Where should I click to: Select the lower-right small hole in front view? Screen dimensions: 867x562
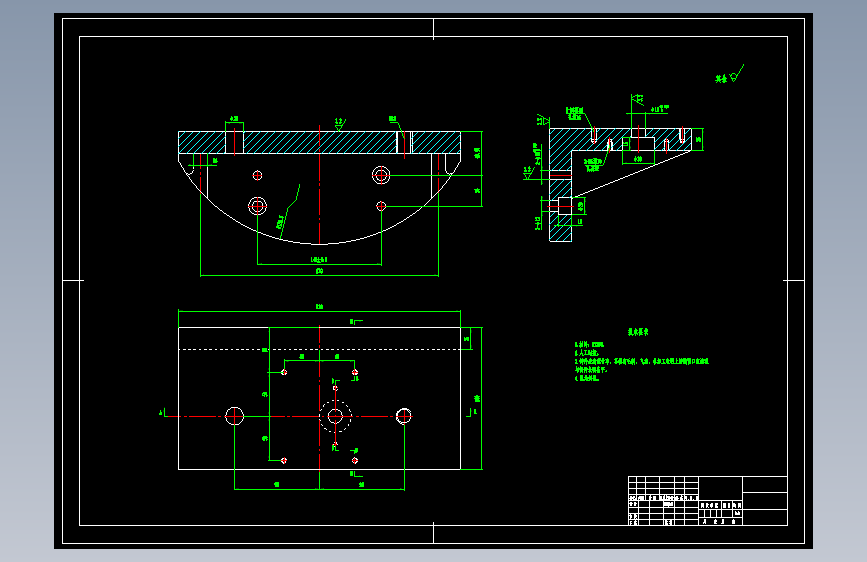tap(381, 206)
